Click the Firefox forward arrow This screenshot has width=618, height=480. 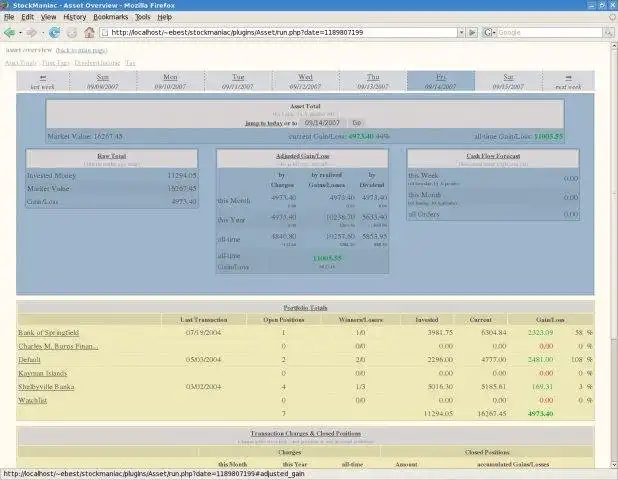32,33
